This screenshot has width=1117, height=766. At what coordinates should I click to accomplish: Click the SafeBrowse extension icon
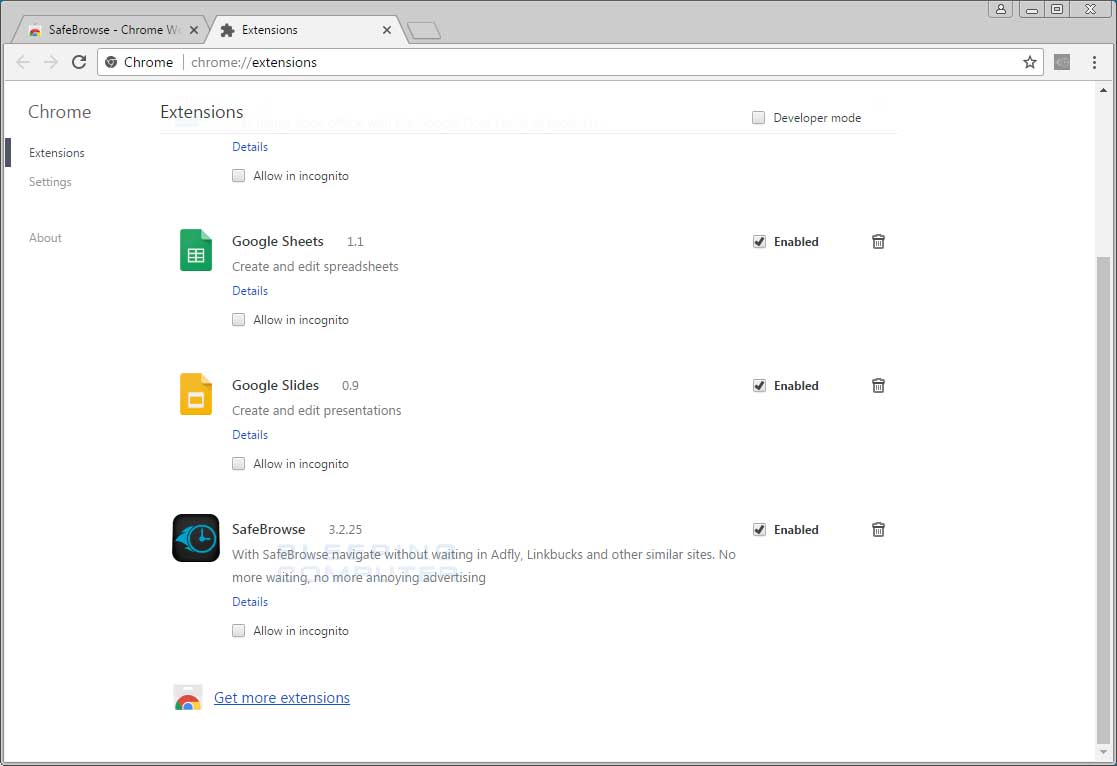coord(195,538)
